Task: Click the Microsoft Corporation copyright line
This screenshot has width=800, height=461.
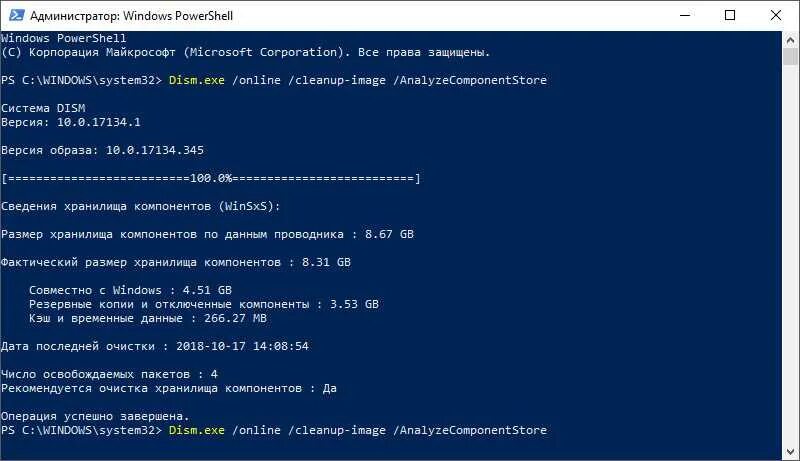Action: pos(245,52)
